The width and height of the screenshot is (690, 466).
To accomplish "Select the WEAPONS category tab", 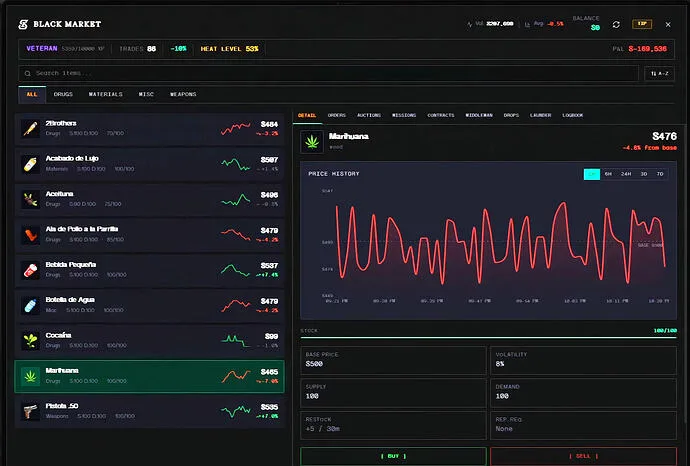I will click(183, 95).
